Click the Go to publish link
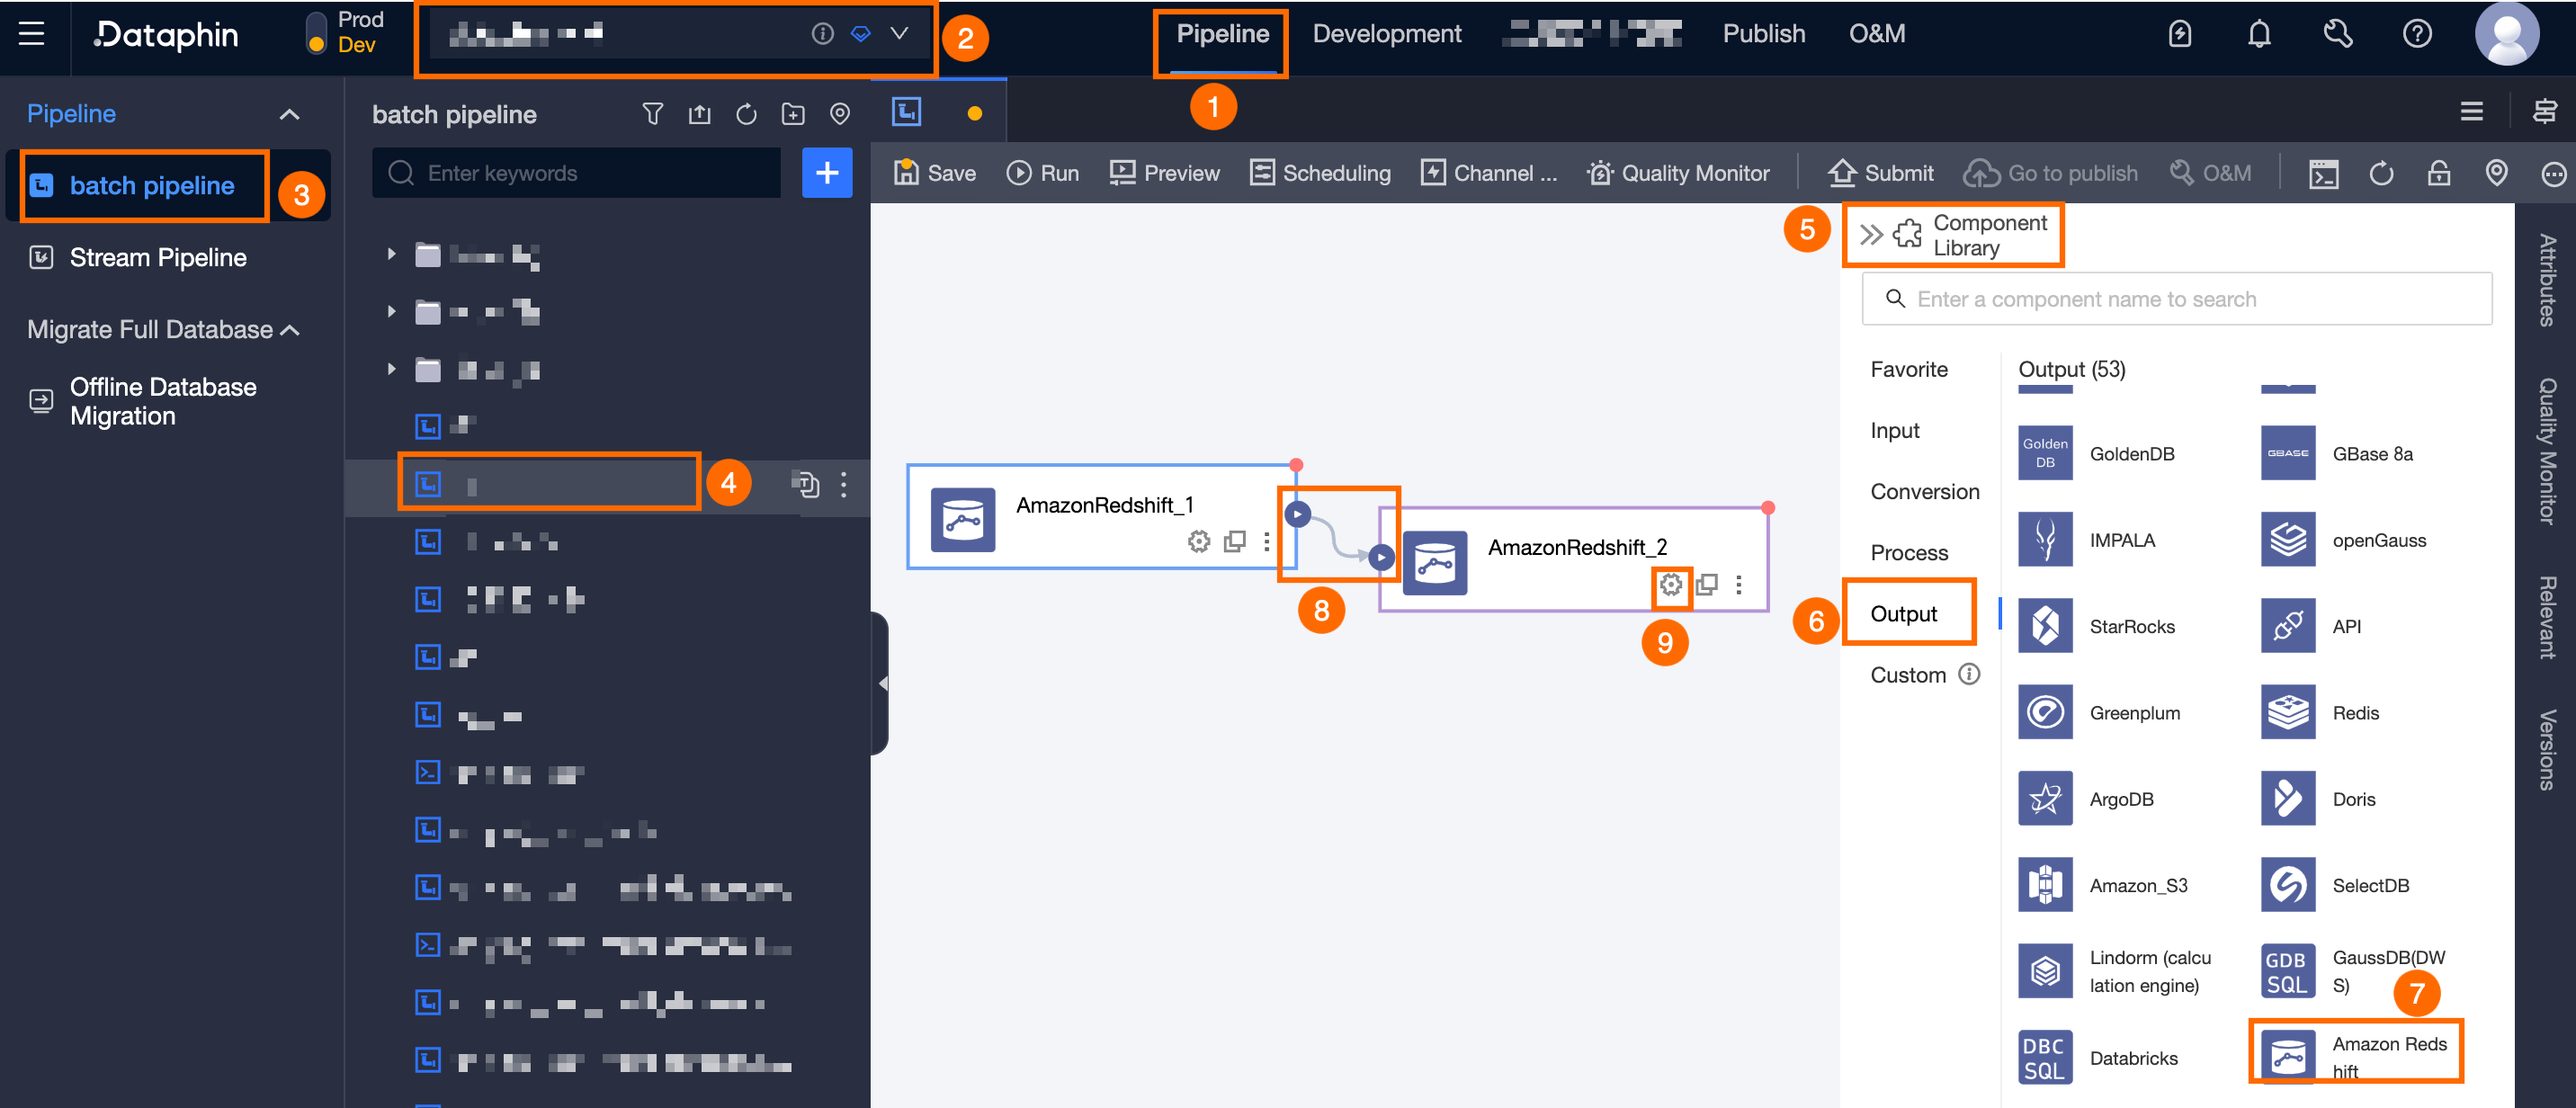 2051,172
